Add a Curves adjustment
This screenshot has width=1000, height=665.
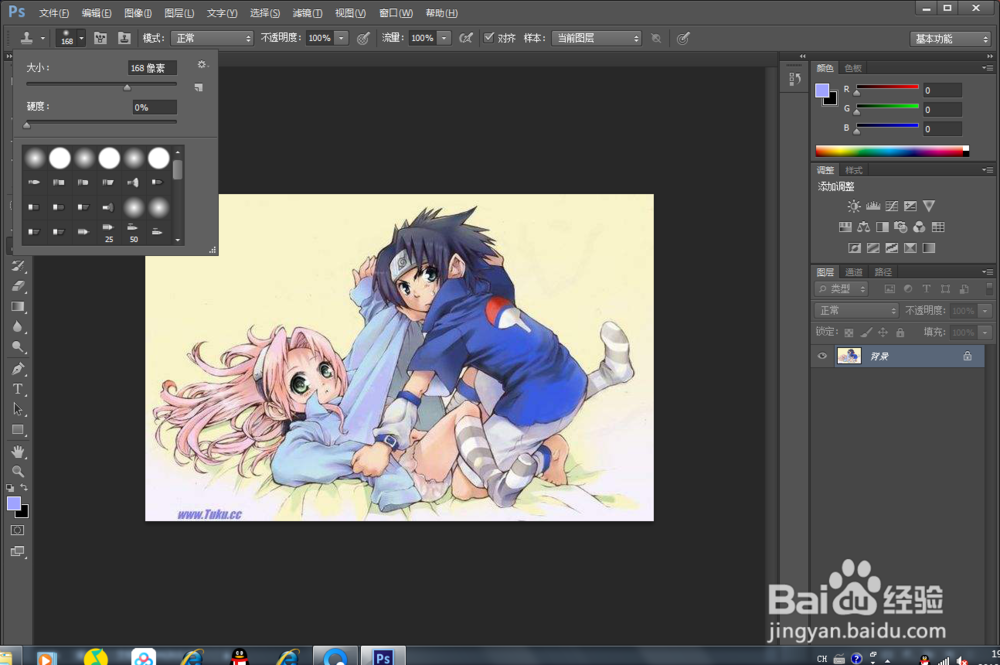tap(892, 206)
